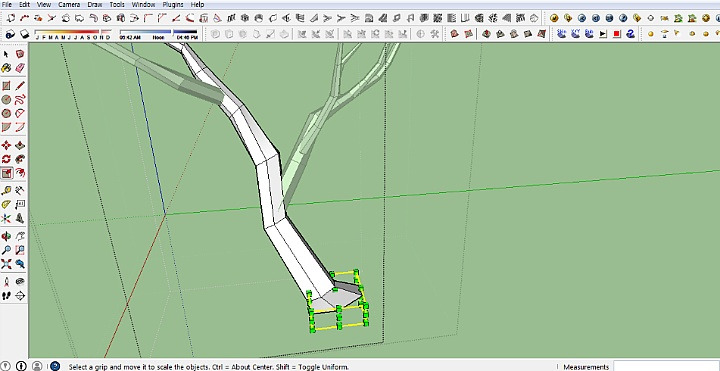Pick the Paint Bucket tool

[x=6, y=68]
